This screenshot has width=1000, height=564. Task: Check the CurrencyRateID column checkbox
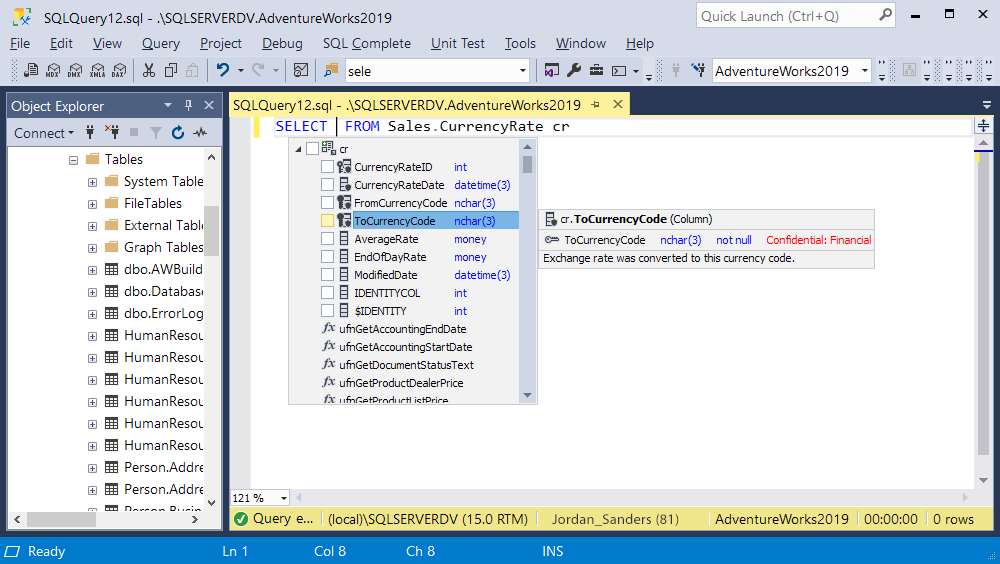[x=327, y=167]
